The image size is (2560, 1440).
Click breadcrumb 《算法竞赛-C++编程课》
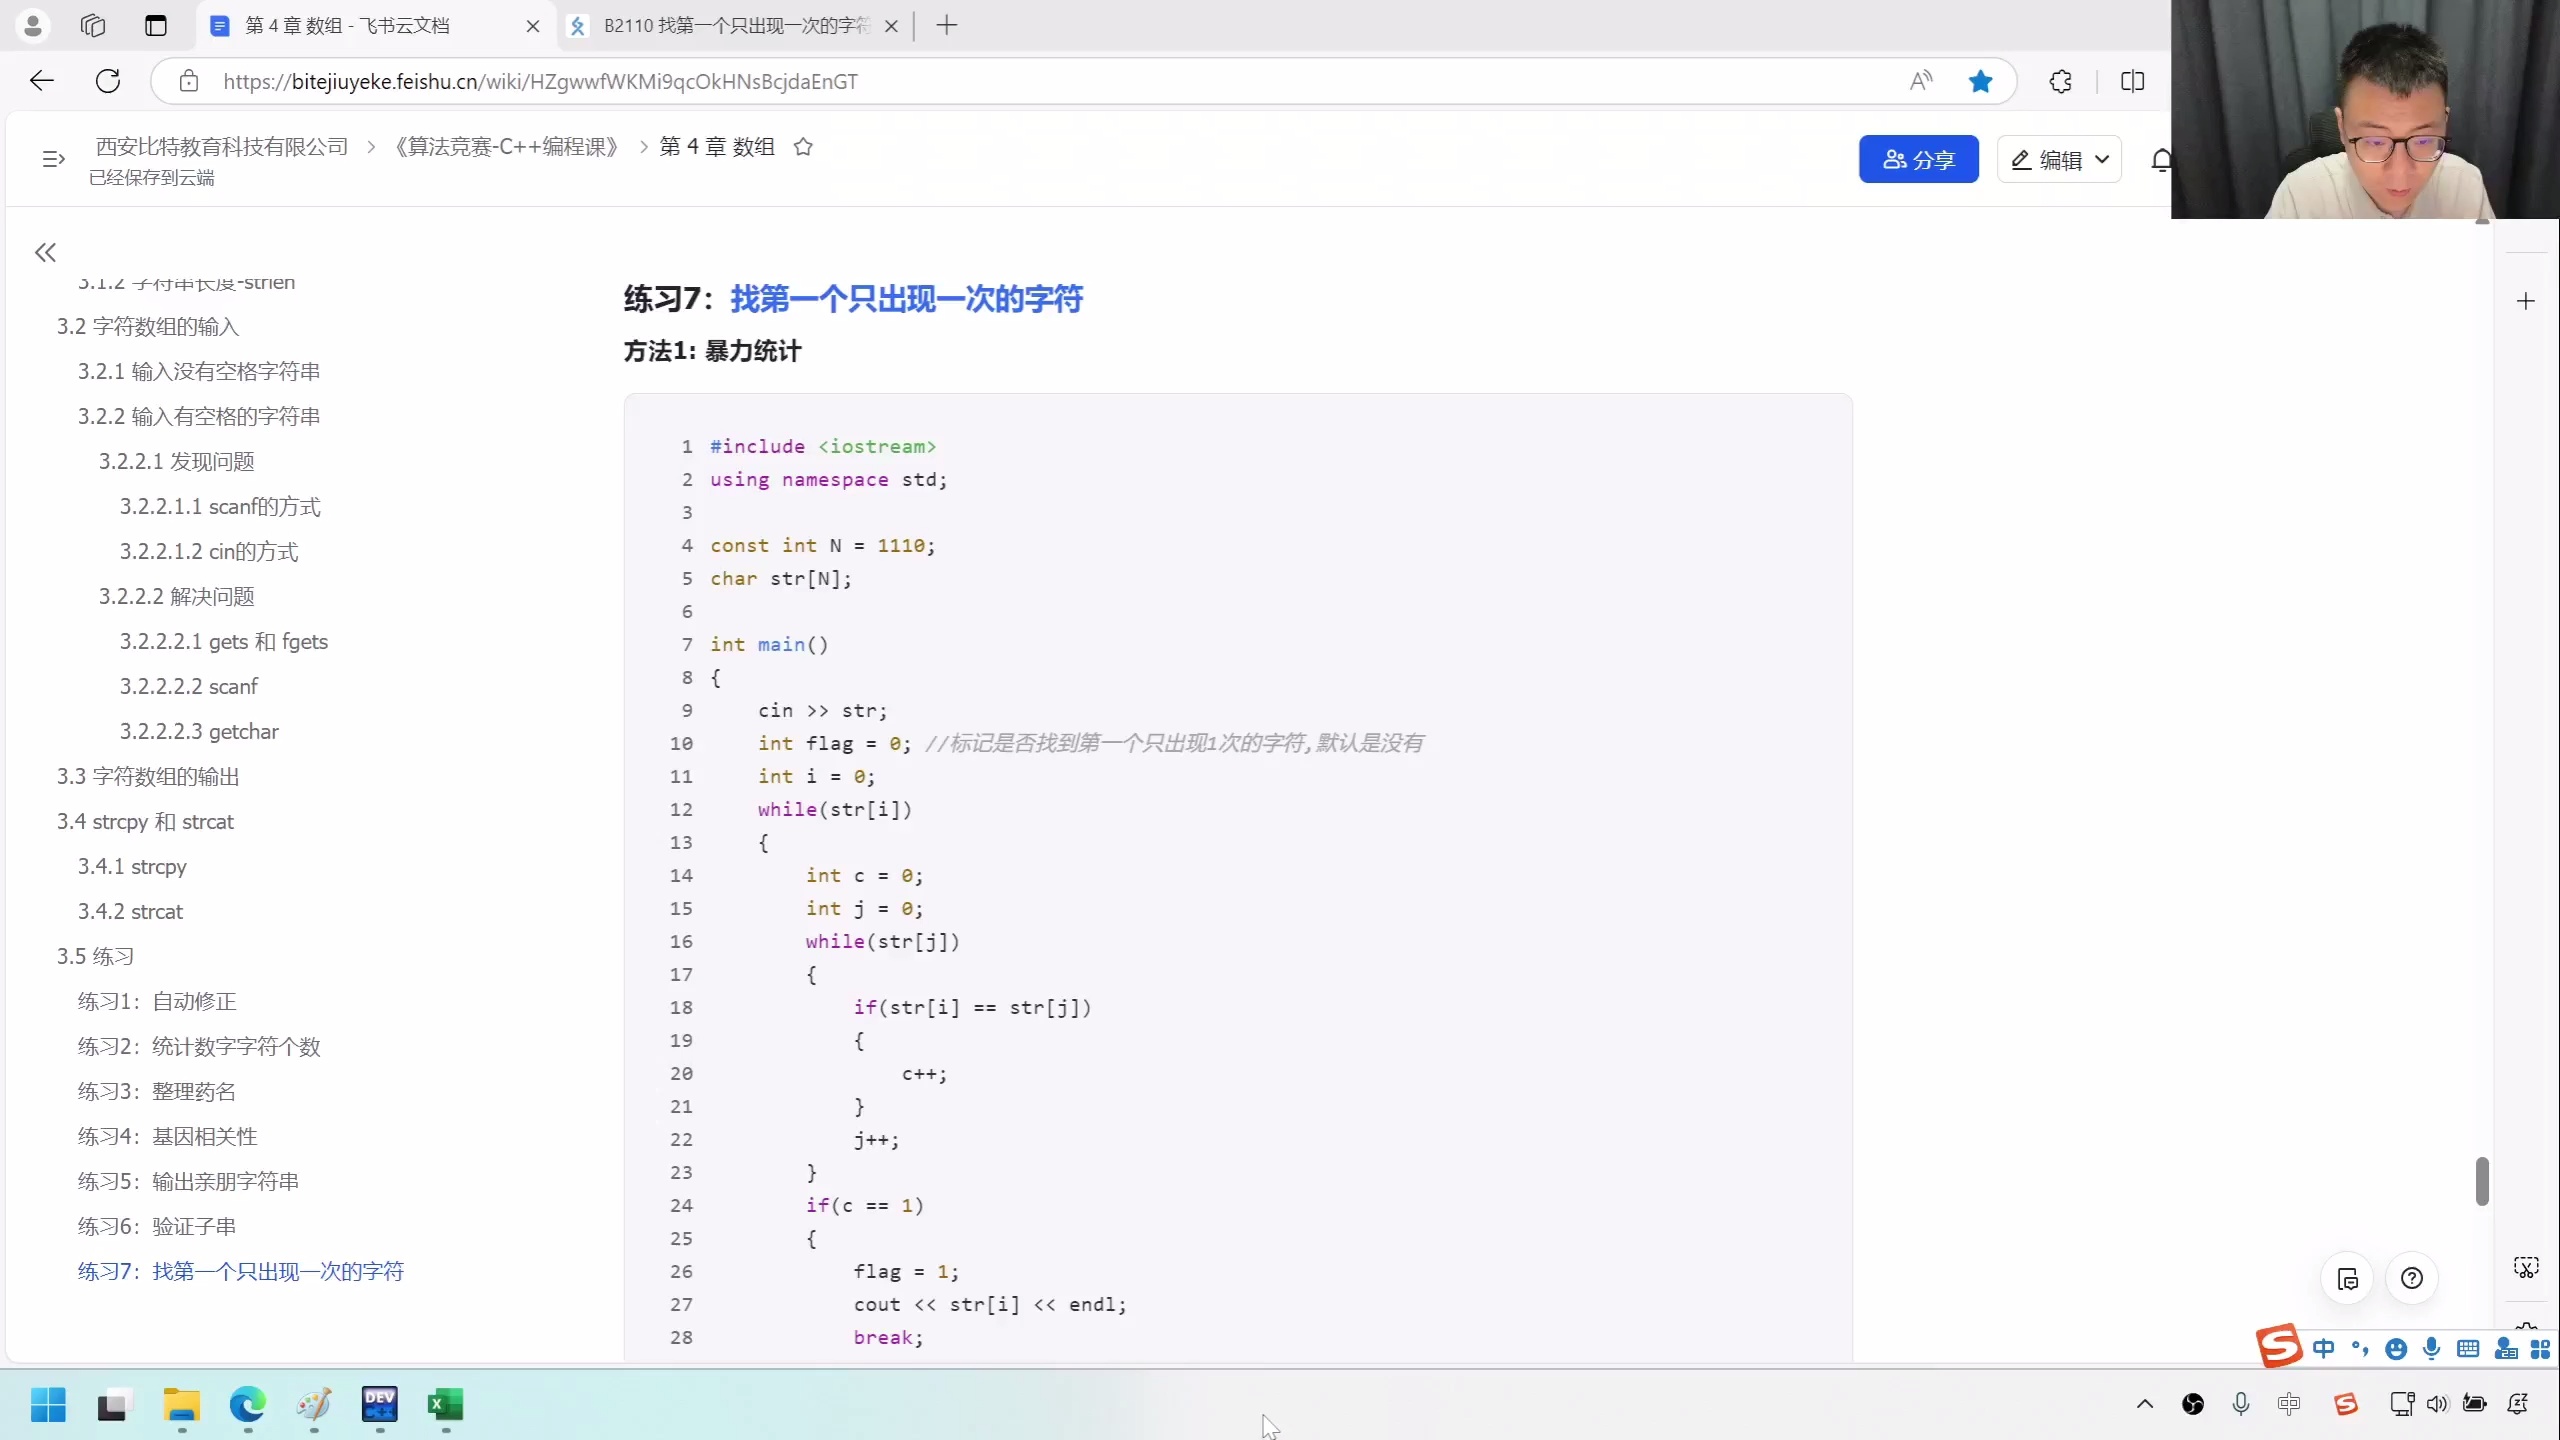click(506, 147)
